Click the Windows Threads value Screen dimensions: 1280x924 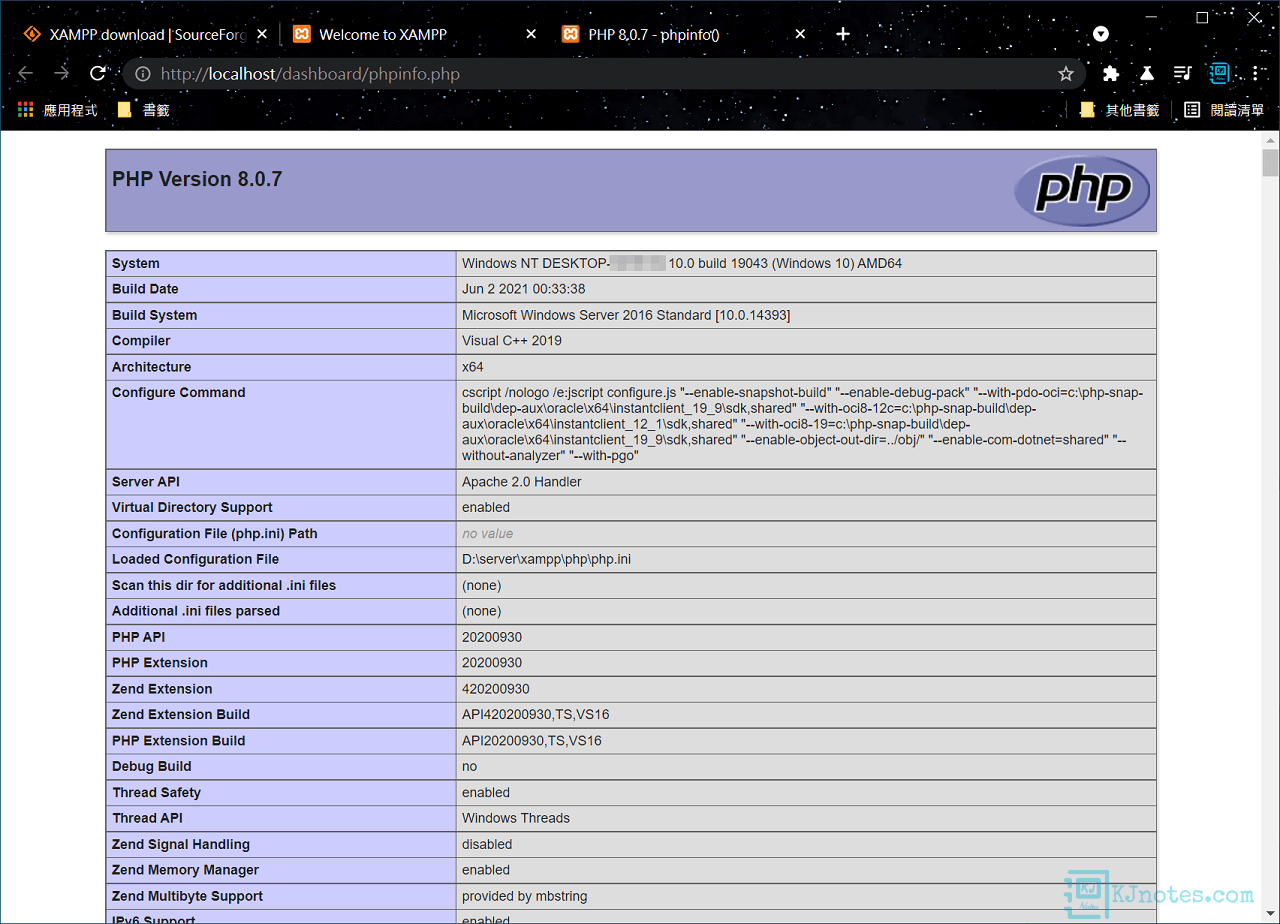pos(516,818)
